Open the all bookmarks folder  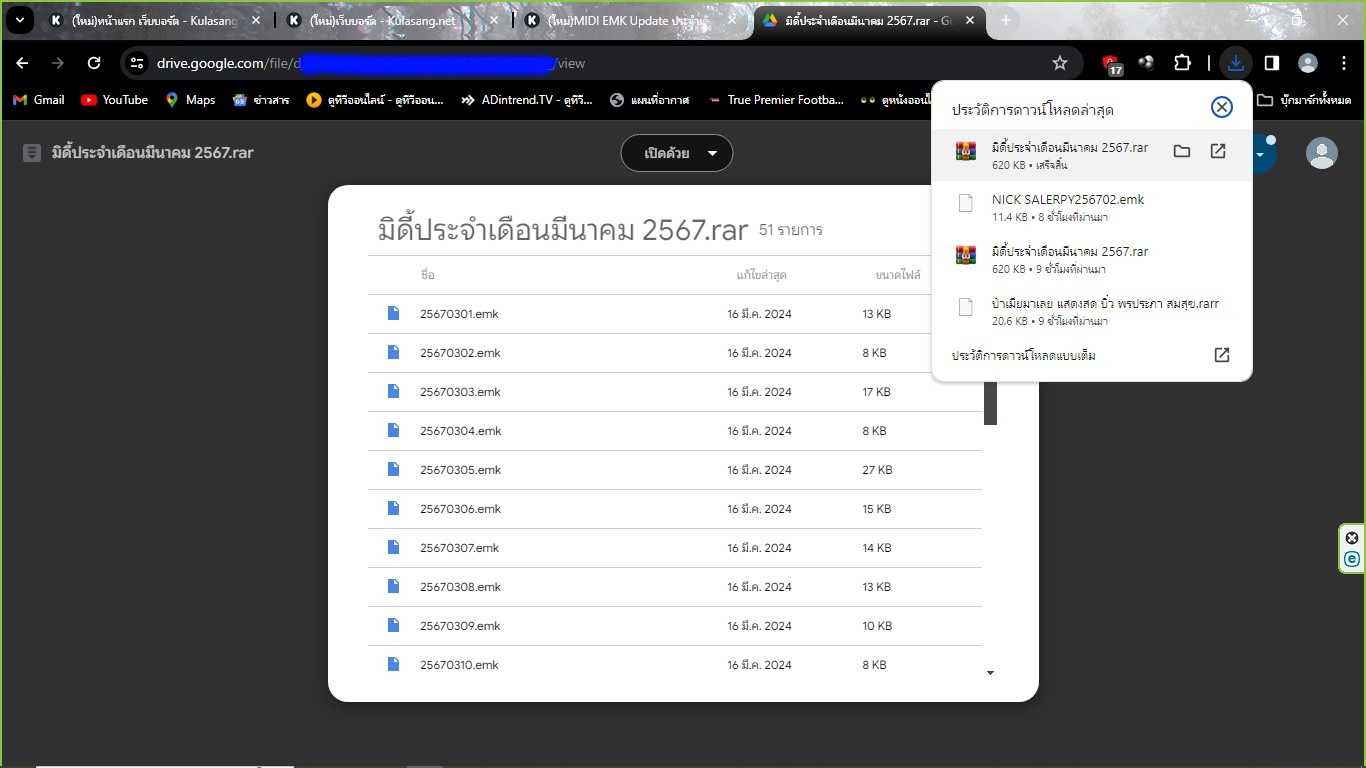pyautogui.click(x=1304, y=100)
